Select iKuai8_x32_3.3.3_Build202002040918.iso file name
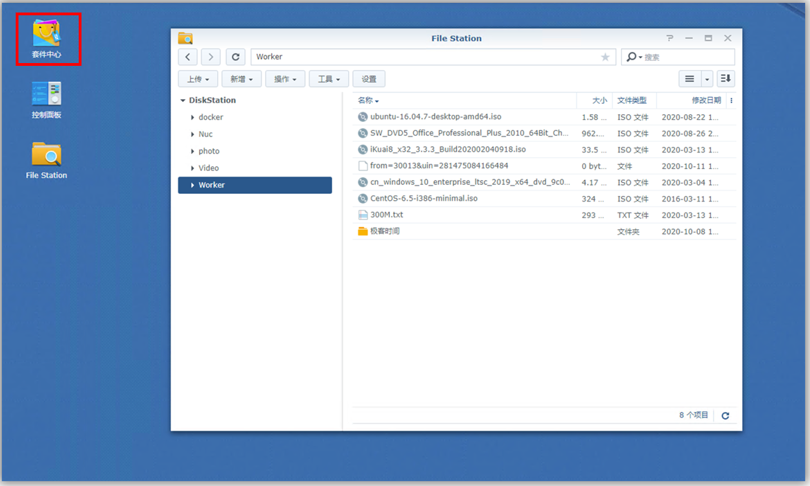Viewport: 810px width, 486px height. [x=448, y=149]
